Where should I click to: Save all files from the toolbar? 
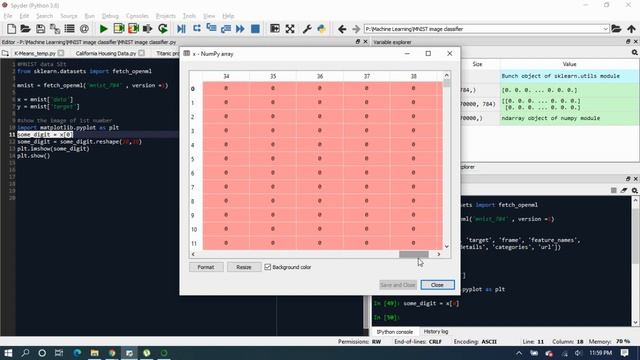pyautogui.click(x=55, y=29)
